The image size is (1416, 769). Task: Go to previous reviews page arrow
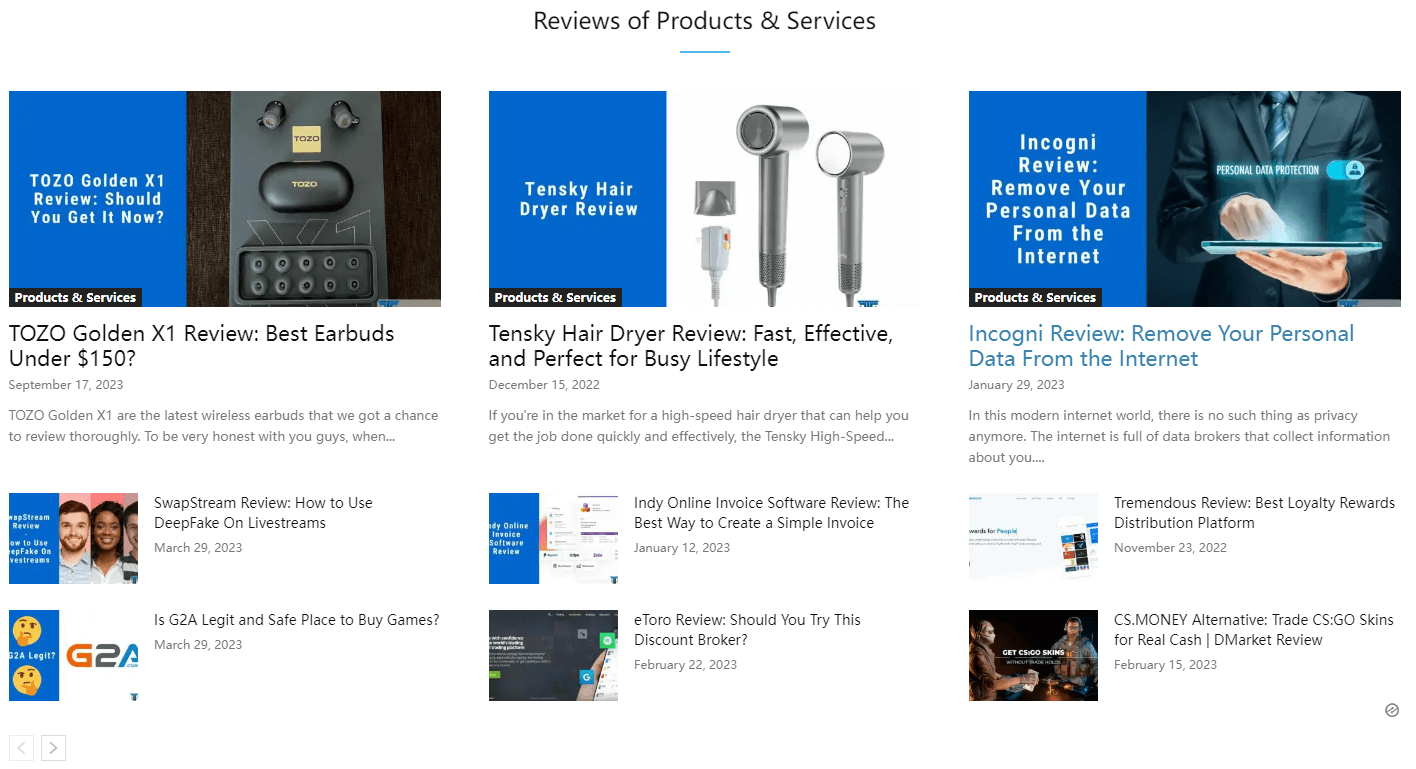22,748
